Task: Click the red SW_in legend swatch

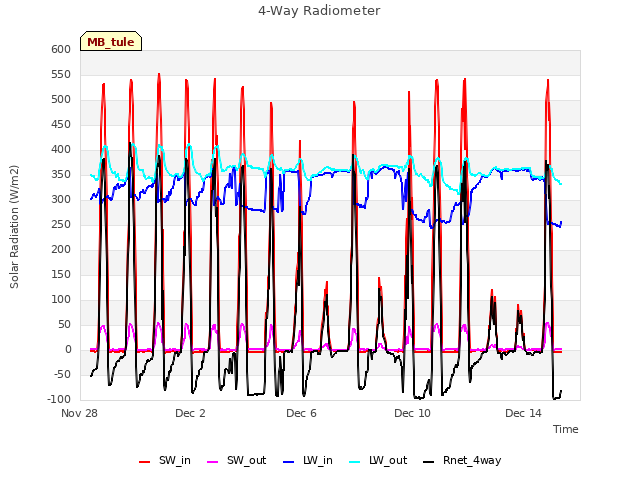Action: 144,462
